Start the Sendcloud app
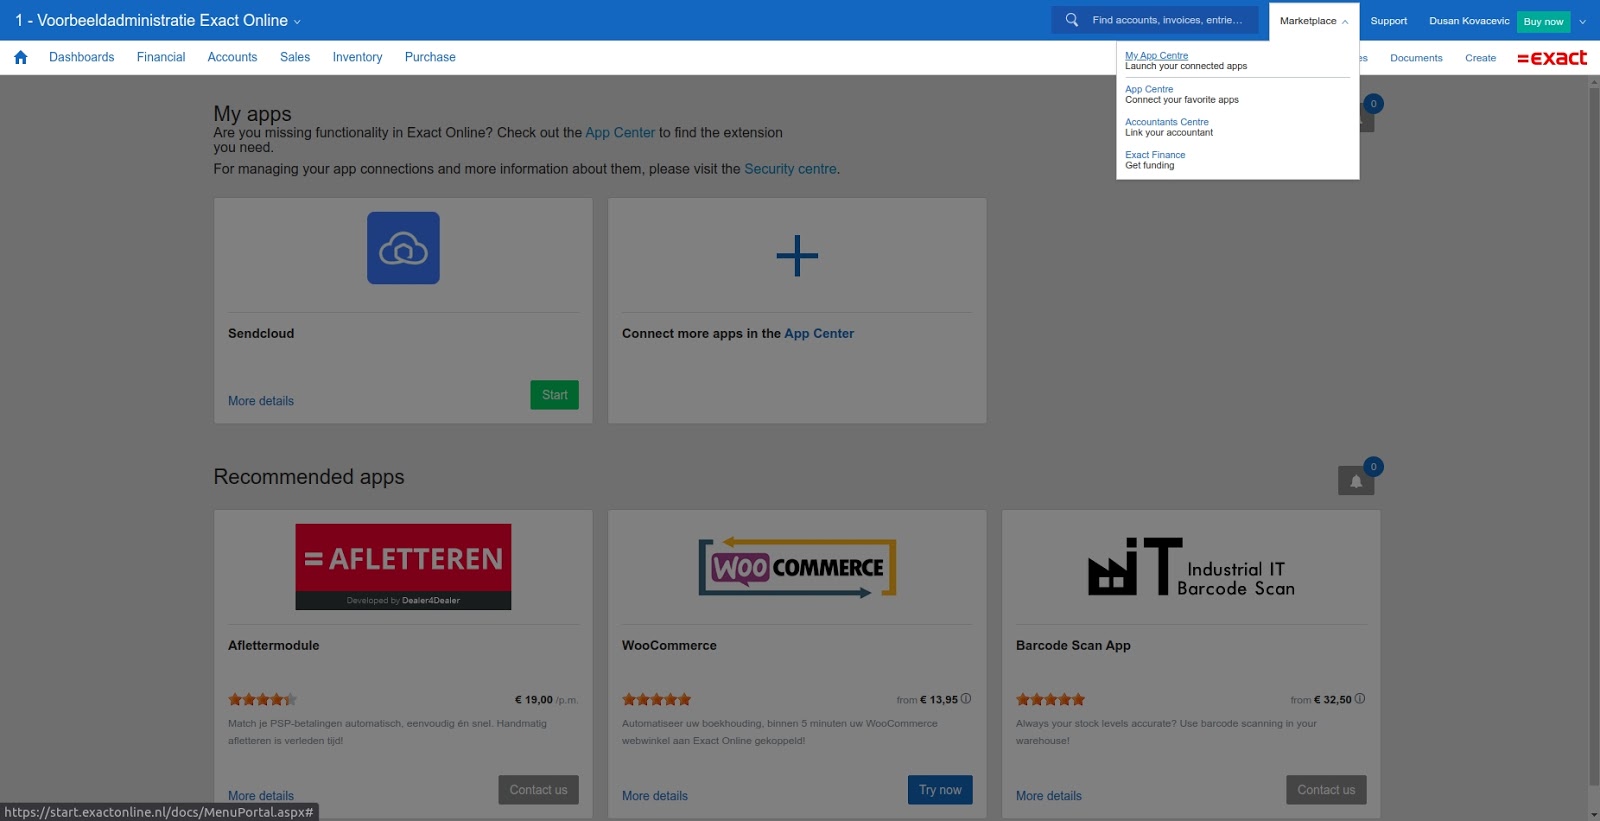 (555, 395)
